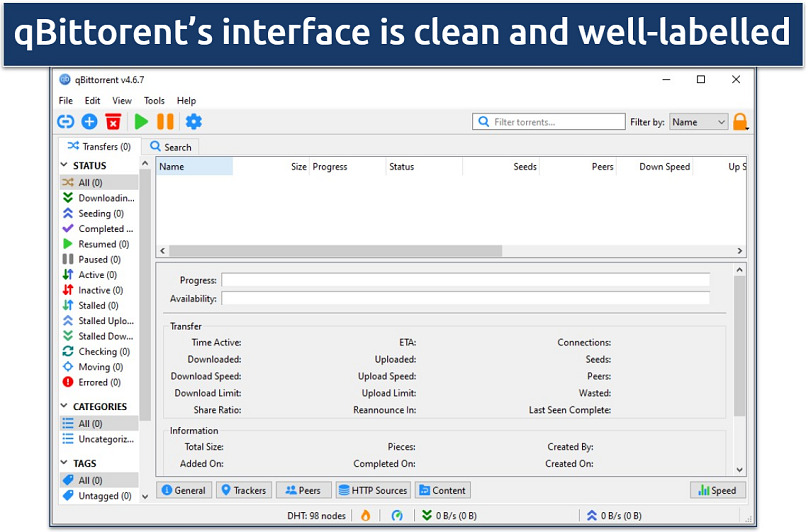Sort torrents by Size column header
The height and width of the screenshot is (532, 806).
(271, 167)
